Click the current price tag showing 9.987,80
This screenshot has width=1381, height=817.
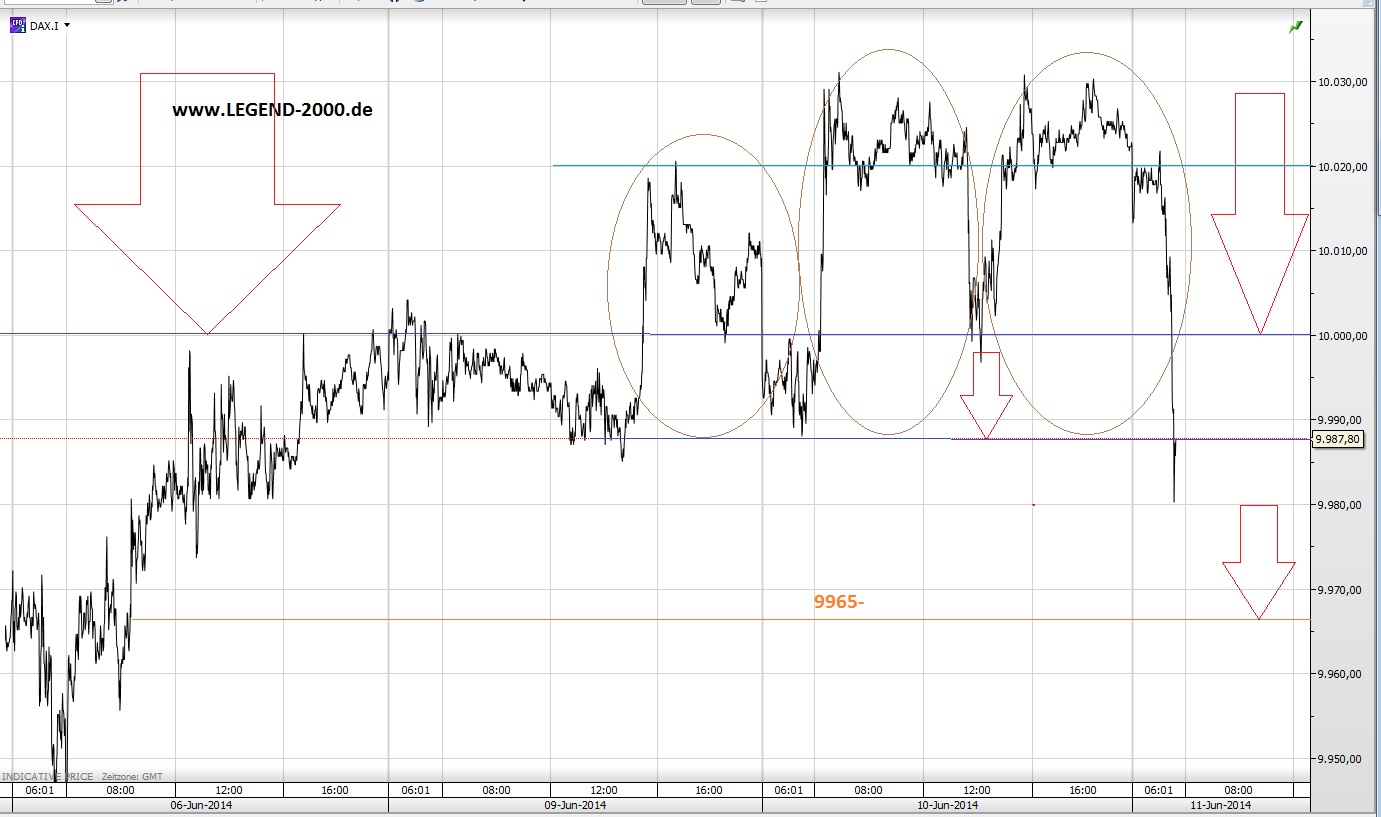point(1340,438)
